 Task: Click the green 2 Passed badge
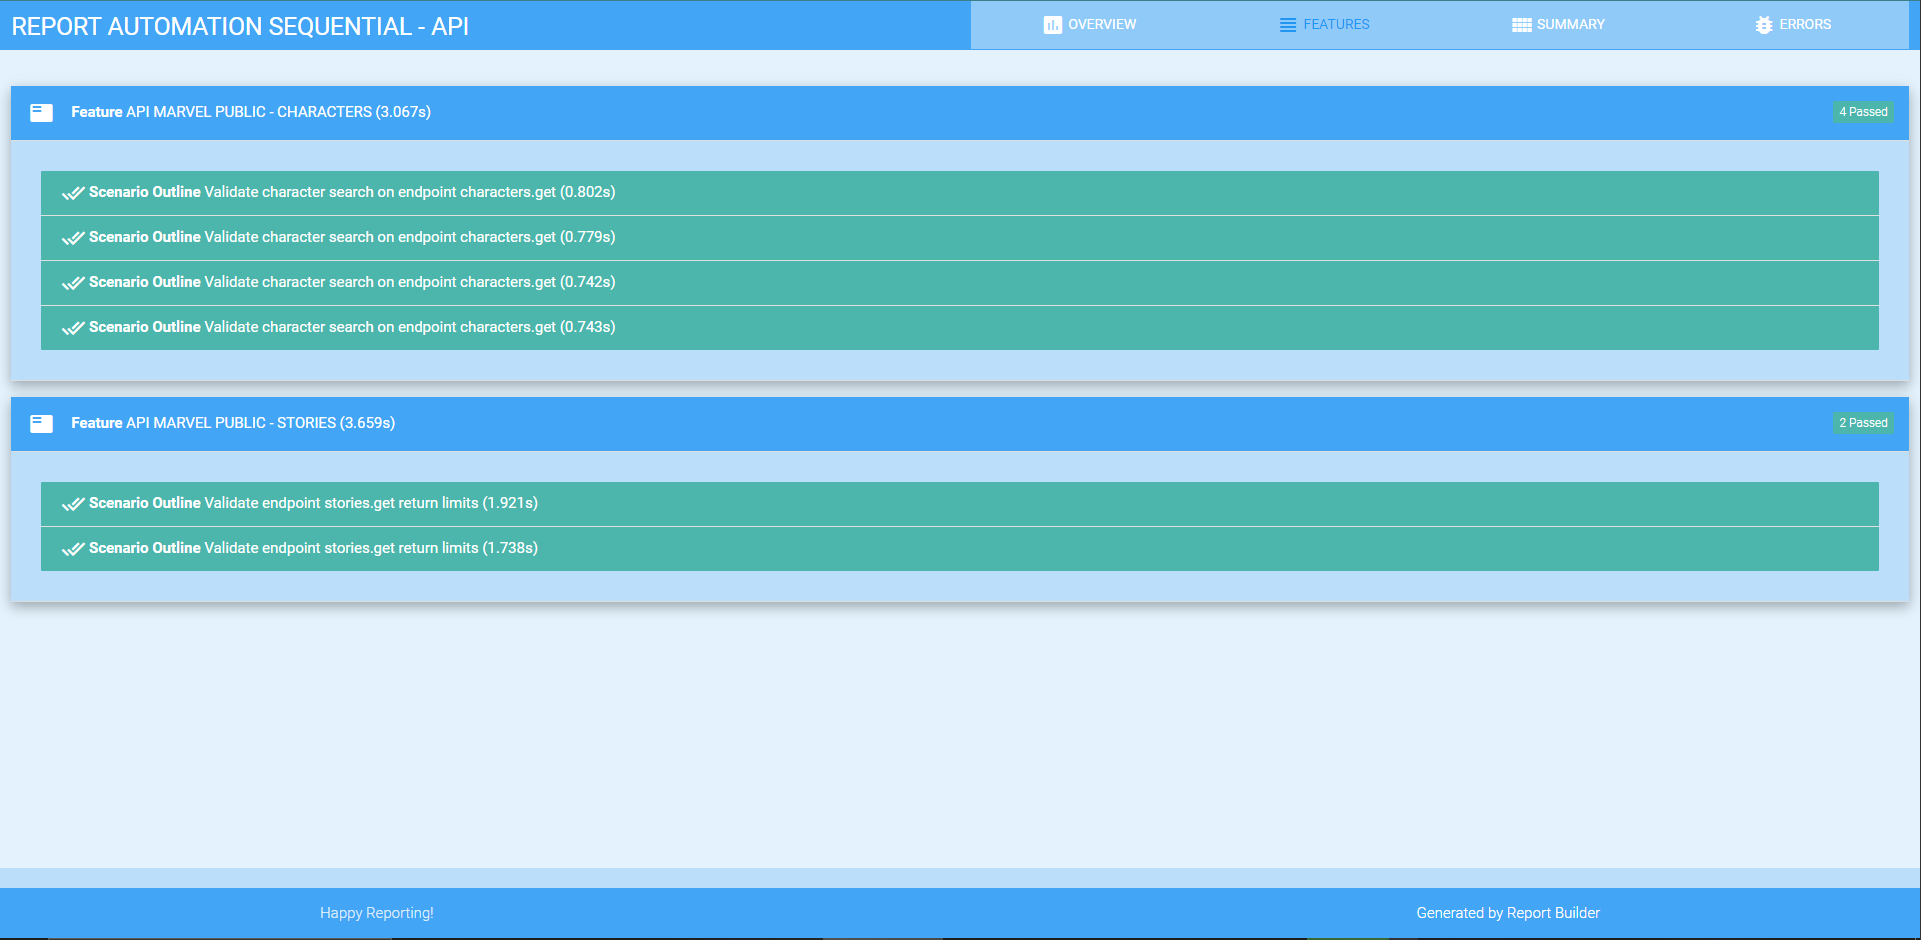click(x=1863, y=423)
